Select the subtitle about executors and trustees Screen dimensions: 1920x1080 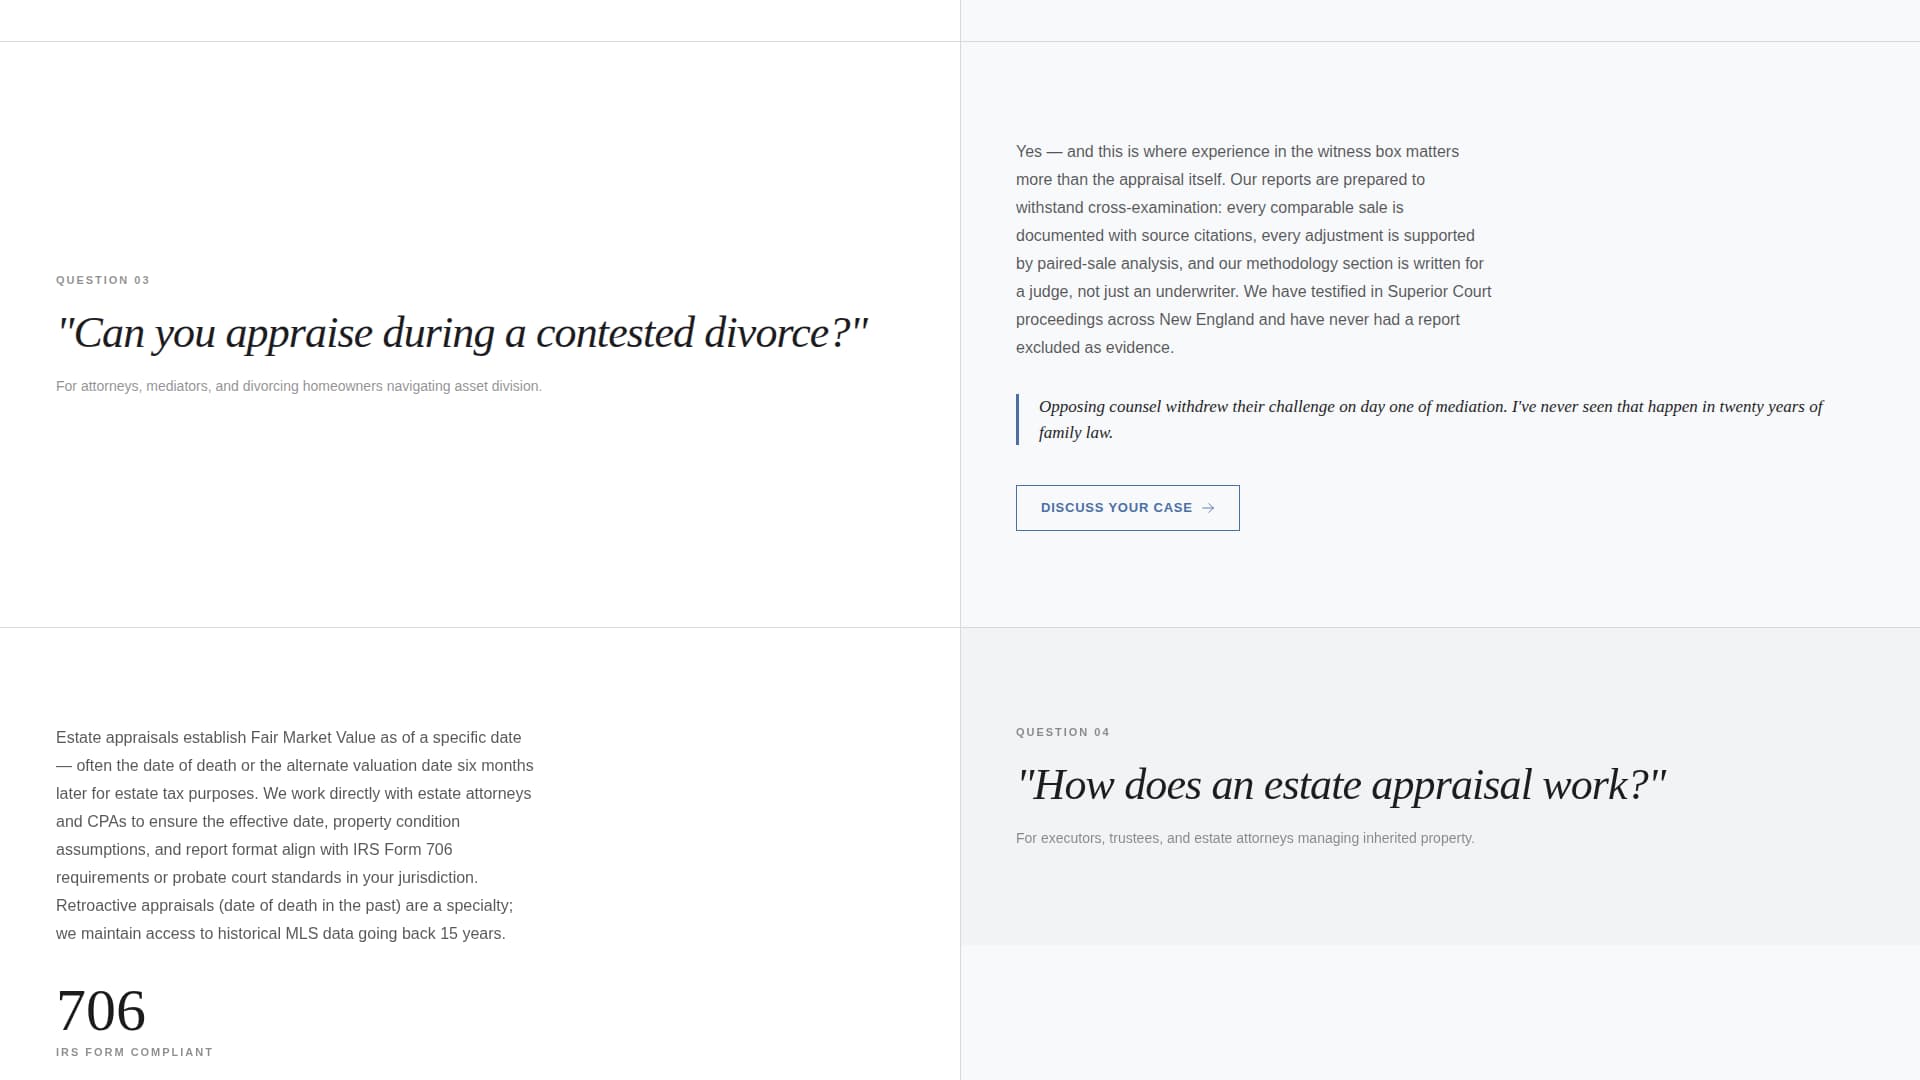pos(1244,838)
